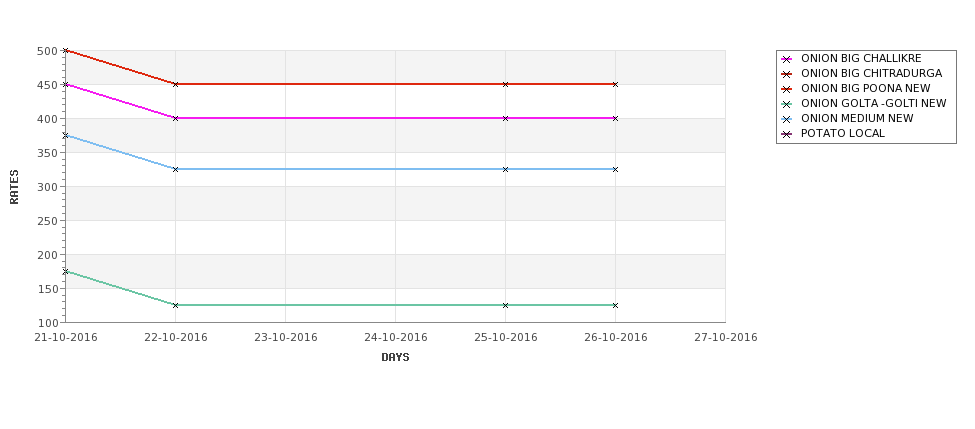
Task: Click the ONION BIG CHITRADURGA legend marker
Action: pyautogui.click(x=787, y=74)
